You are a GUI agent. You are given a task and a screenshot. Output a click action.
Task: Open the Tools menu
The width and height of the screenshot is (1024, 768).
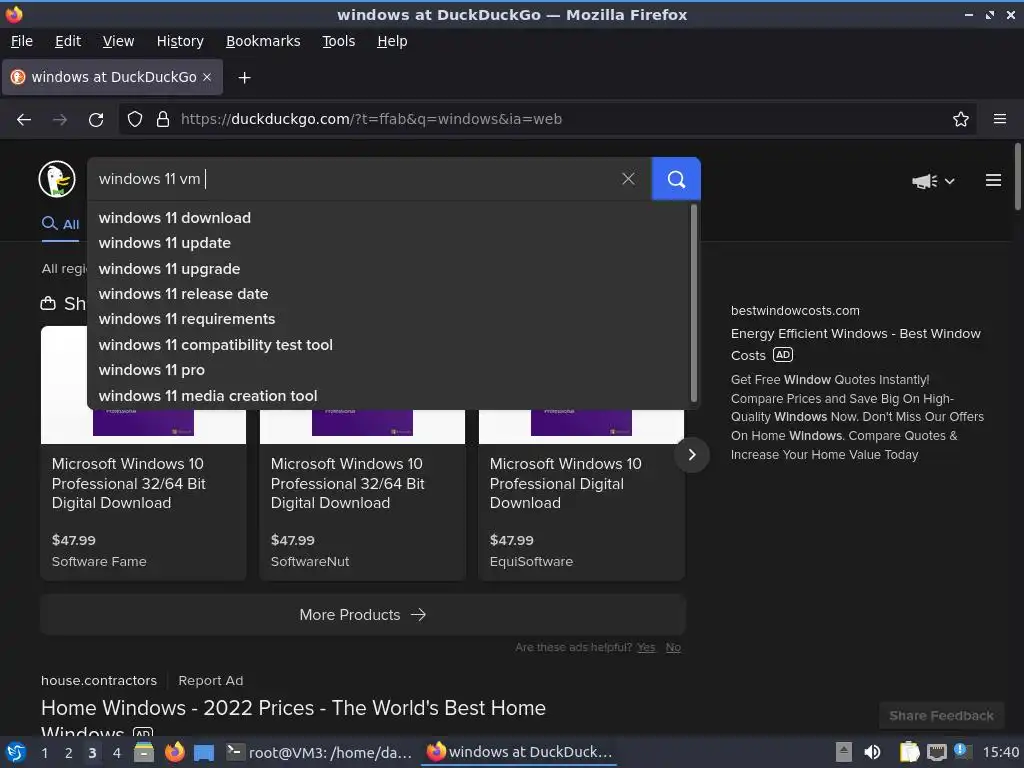click(x=338, y=41)
